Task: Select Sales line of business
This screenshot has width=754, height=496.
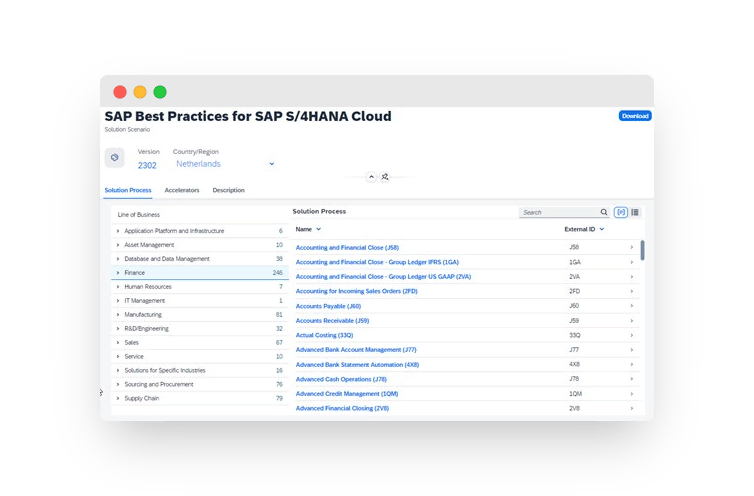Action: tap(200, 343)
